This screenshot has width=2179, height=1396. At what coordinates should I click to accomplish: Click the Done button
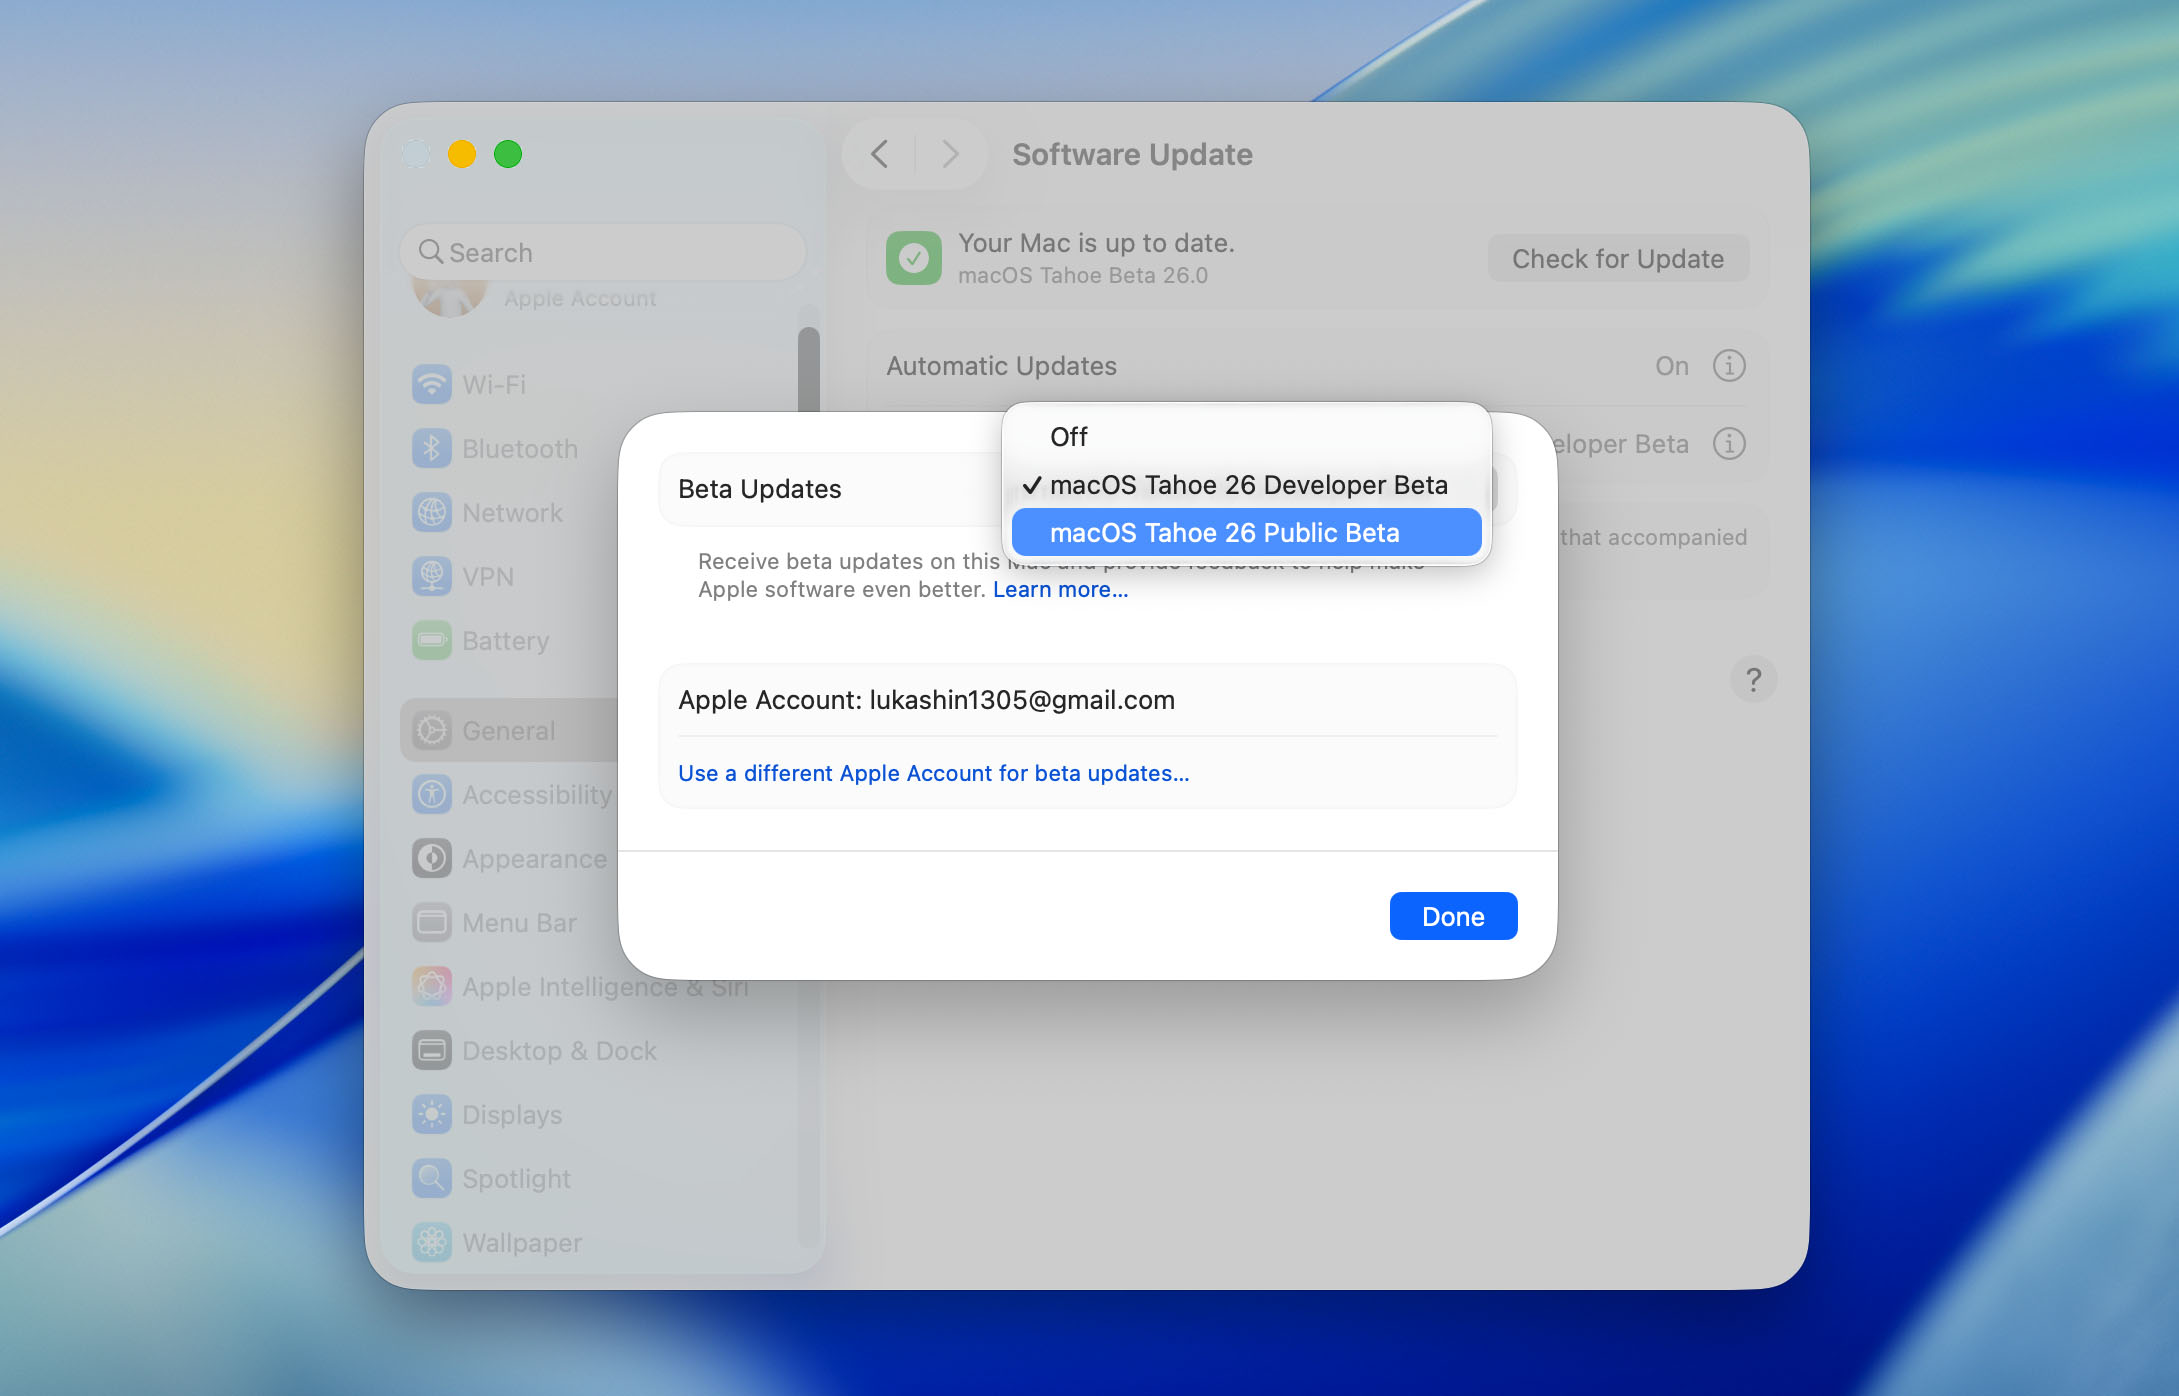pos(1453,916)
